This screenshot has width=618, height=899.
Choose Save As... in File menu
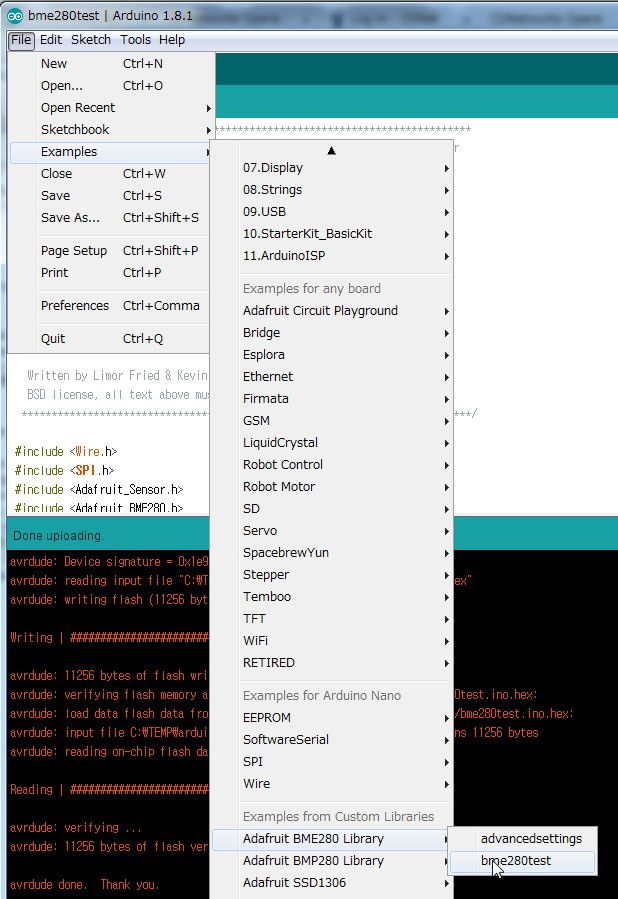pyautogui.click(x=111, y=218)
